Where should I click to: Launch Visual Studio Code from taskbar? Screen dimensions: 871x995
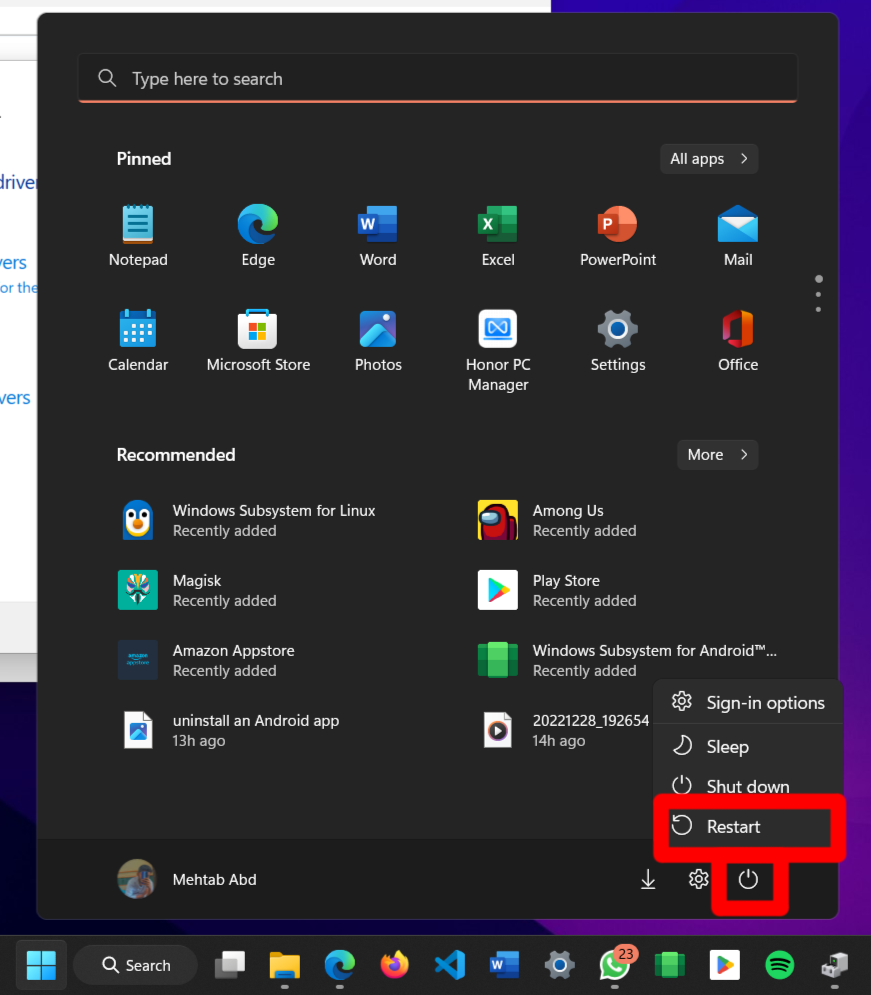450,965
